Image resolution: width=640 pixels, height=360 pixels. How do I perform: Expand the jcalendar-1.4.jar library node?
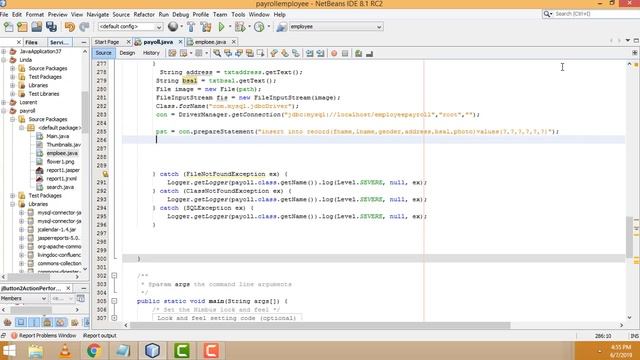coord(22,229)
